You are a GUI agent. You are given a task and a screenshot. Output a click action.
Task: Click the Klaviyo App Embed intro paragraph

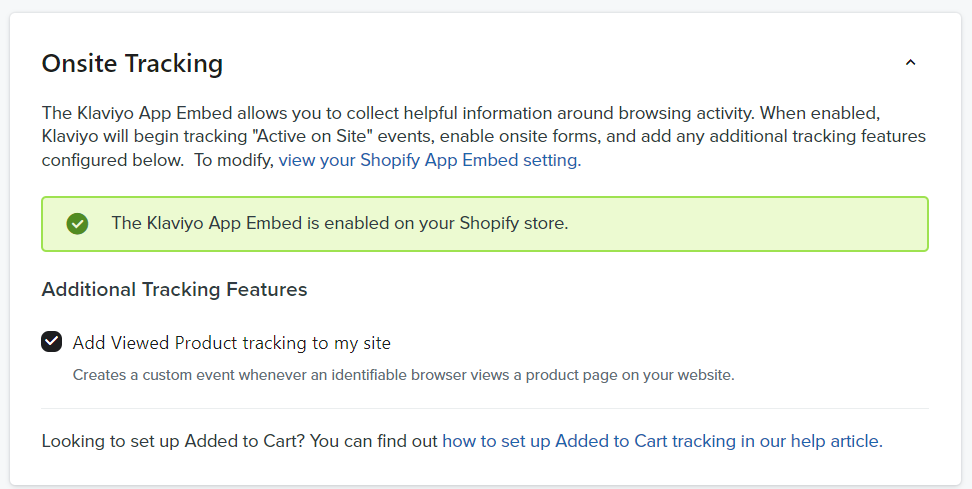484,136
